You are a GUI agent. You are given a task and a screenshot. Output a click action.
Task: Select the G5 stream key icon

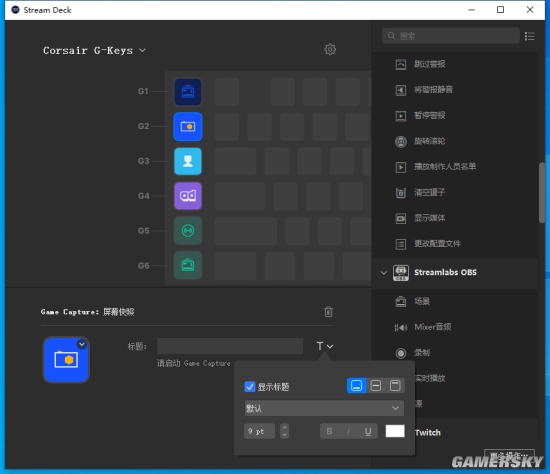[188, 231]
